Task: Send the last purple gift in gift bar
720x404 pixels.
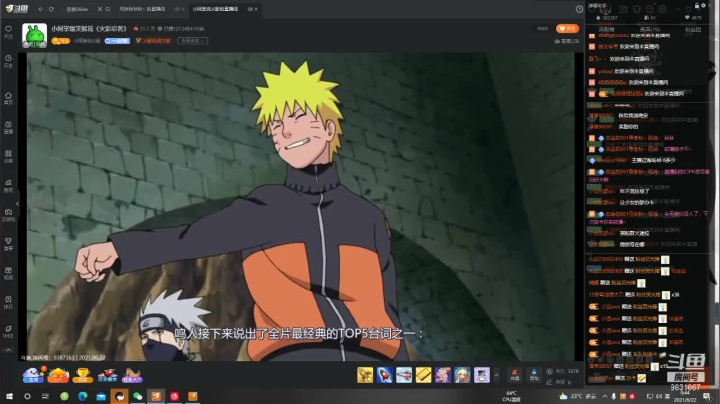Action: tap(482, 375)
